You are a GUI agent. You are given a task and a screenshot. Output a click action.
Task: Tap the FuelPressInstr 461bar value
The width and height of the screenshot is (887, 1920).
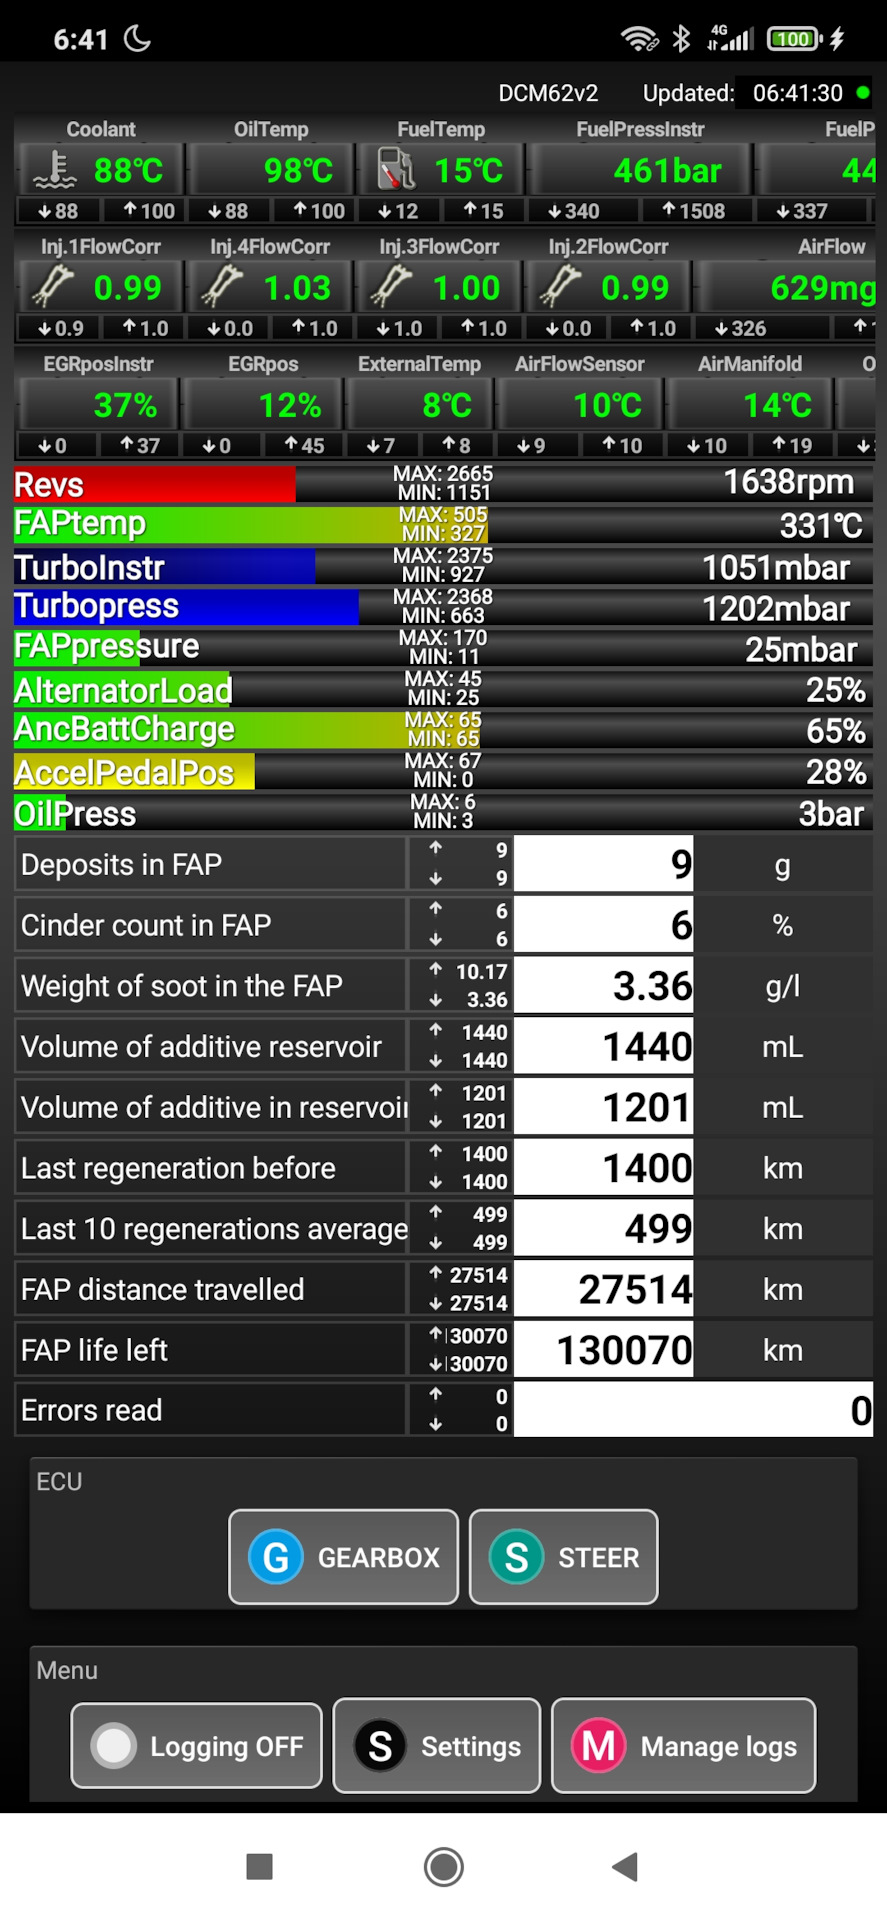point(667,171)
